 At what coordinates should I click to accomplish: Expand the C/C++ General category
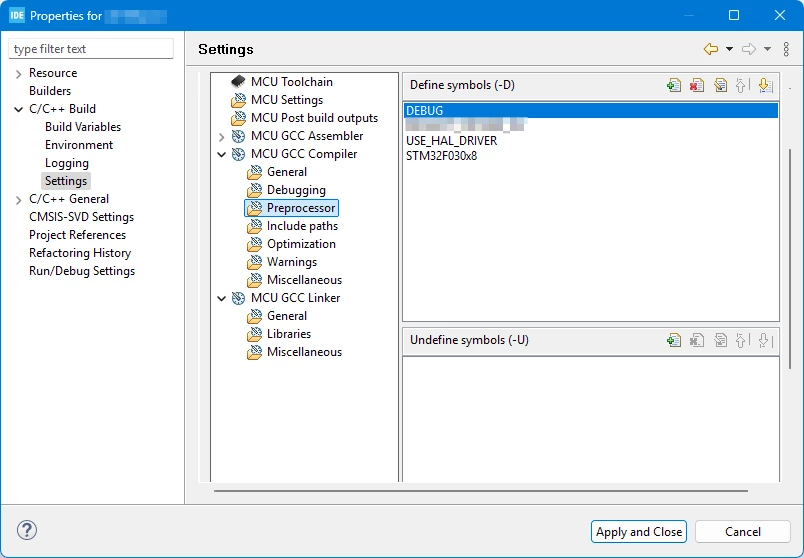coord(18,200)
